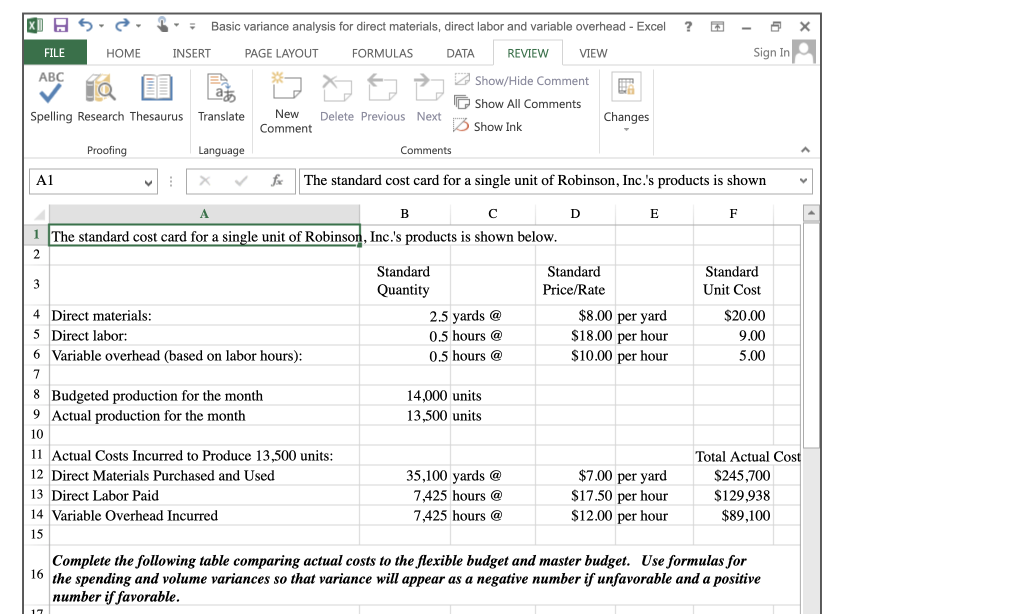
Task: Click the Translate tool
Action: click(221, 97)
